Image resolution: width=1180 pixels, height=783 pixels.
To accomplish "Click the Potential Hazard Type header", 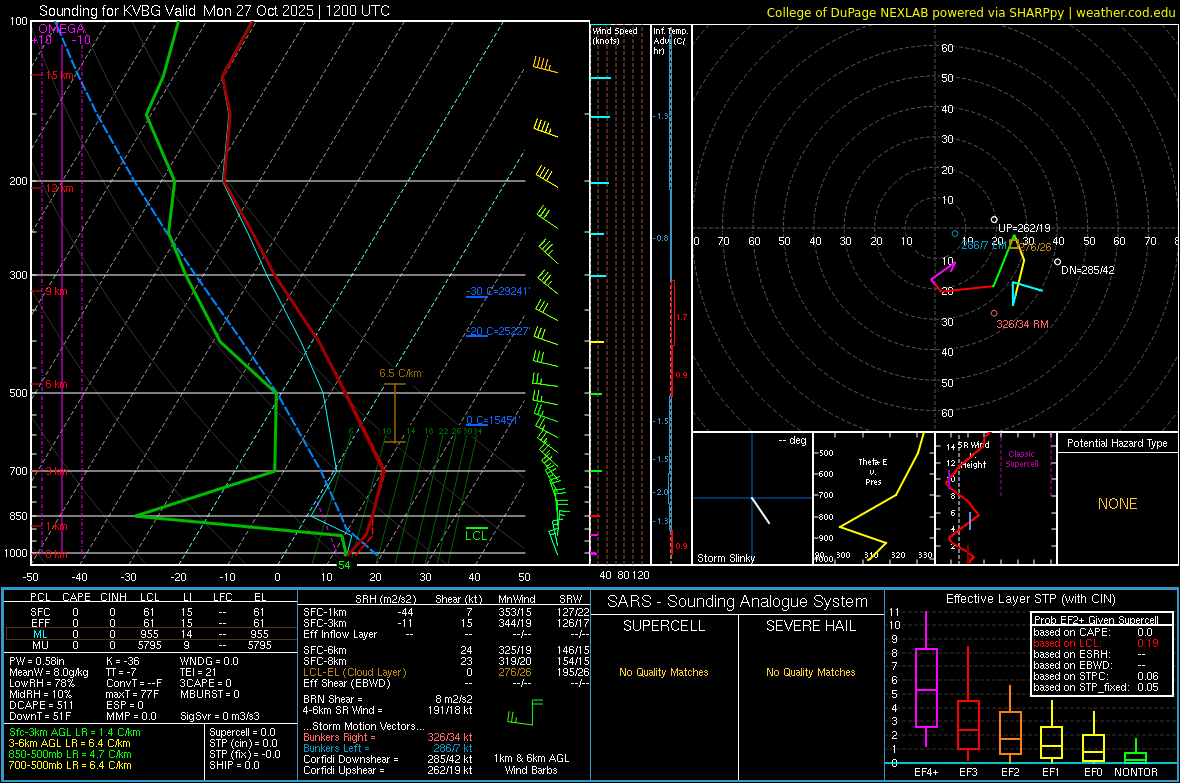I will click(x=1117, y=443).
